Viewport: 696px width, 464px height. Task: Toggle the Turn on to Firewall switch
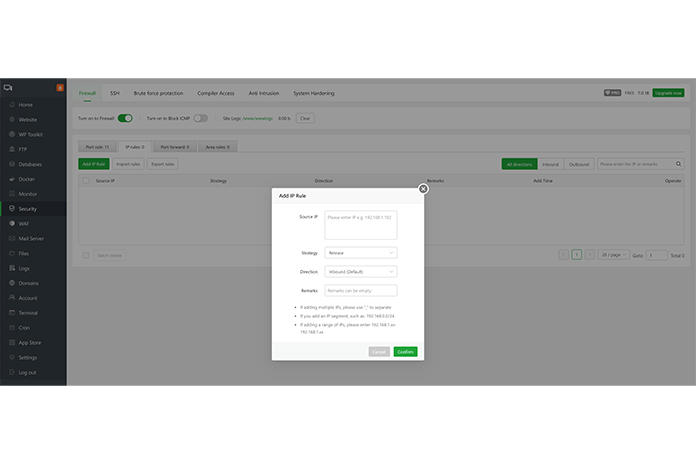[125, 118]
